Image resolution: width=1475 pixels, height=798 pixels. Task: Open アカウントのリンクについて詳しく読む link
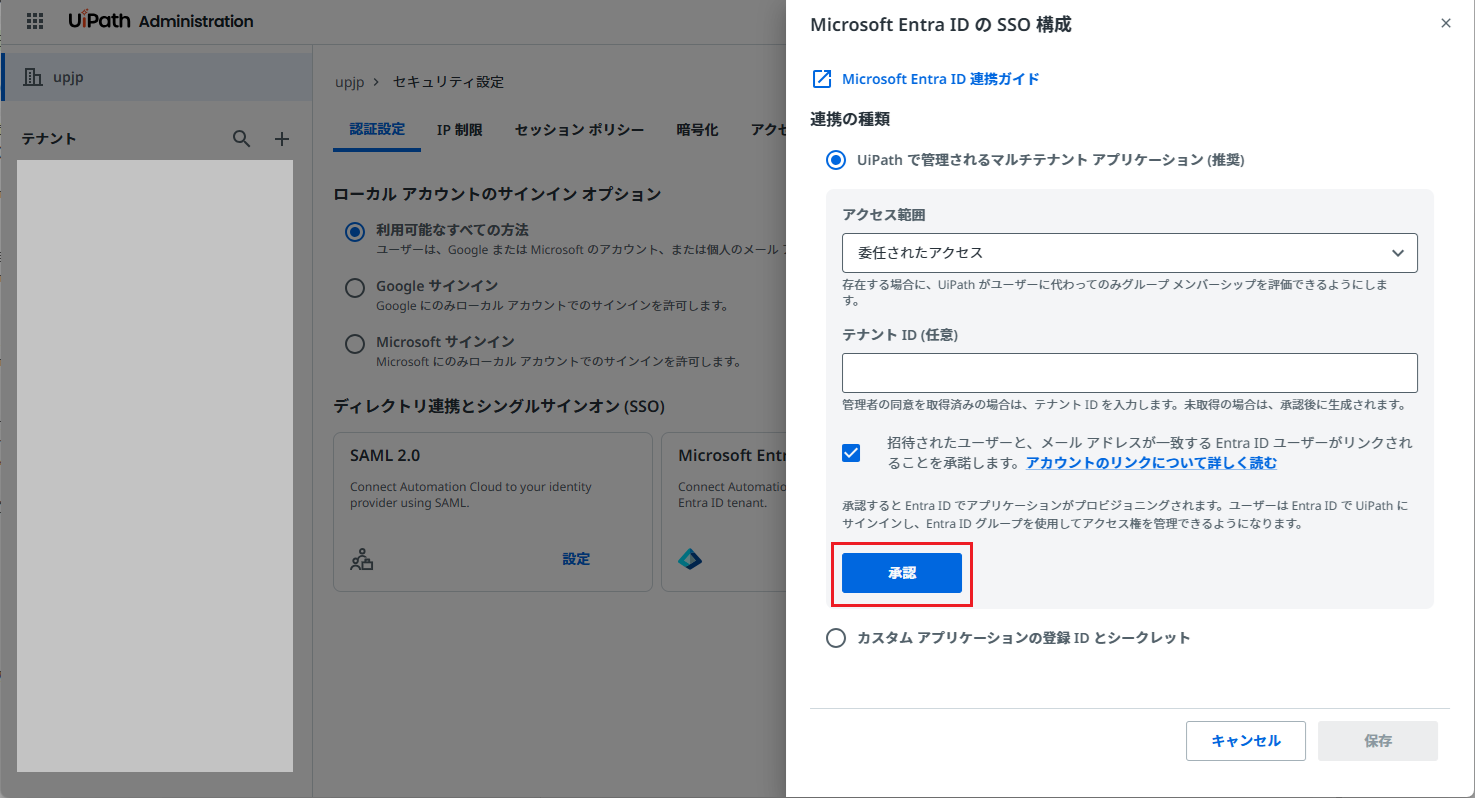pos(1151,463)
